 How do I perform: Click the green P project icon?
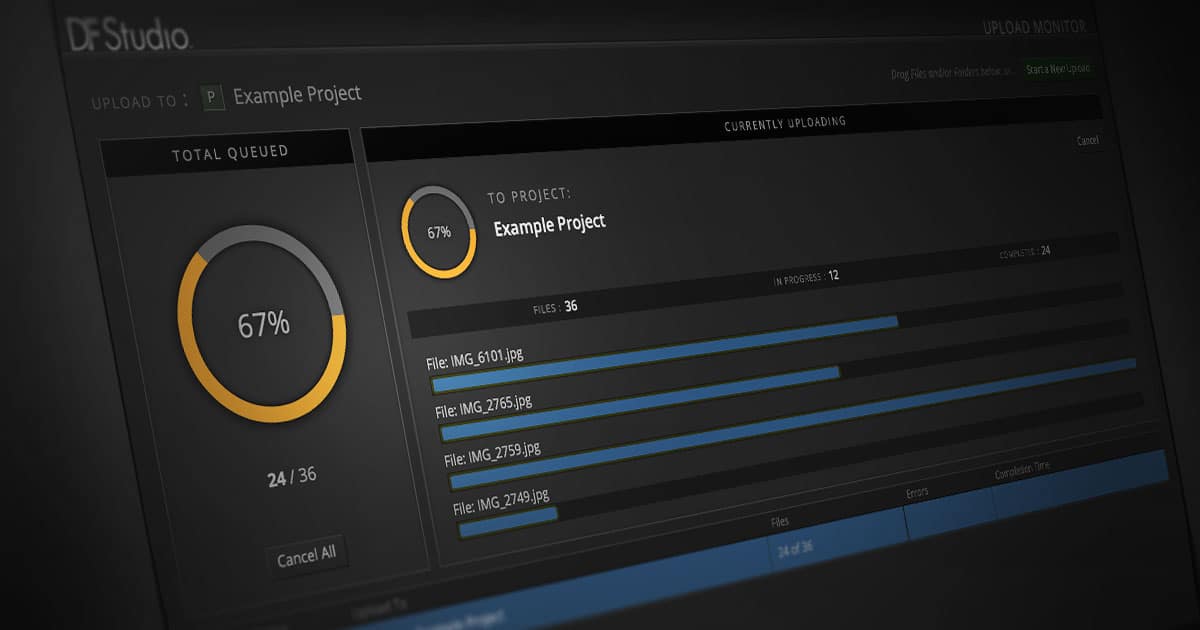coord(213,97)
